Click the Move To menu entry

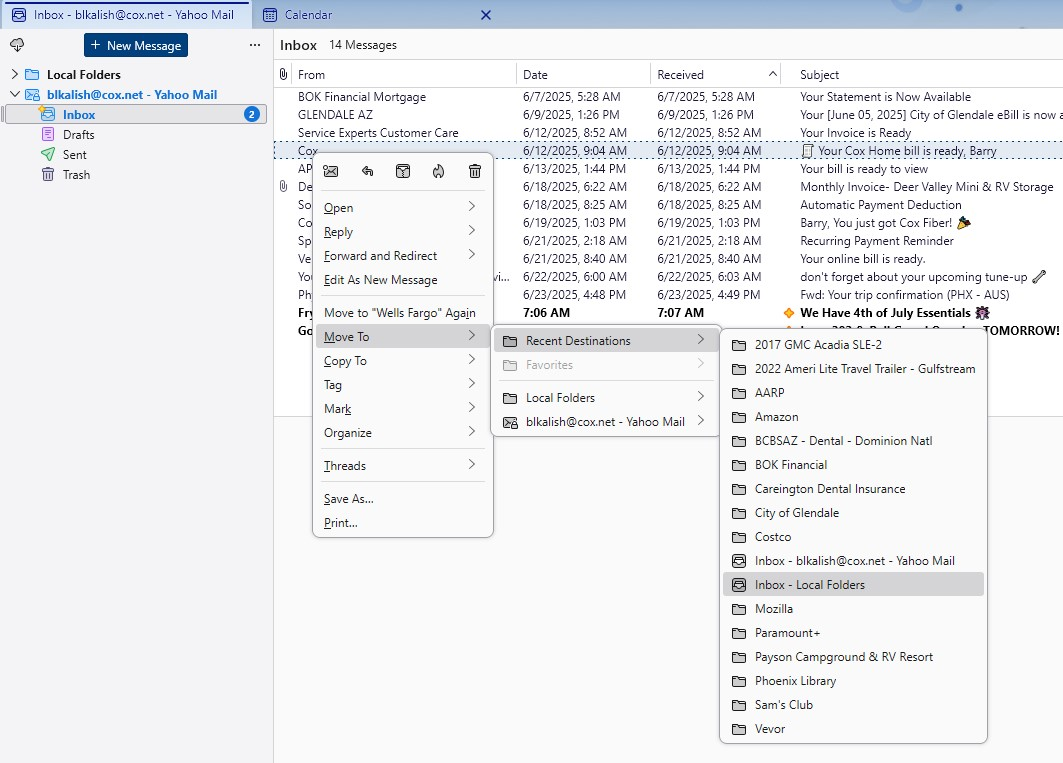pyautogui.click(x=403, y=336)
